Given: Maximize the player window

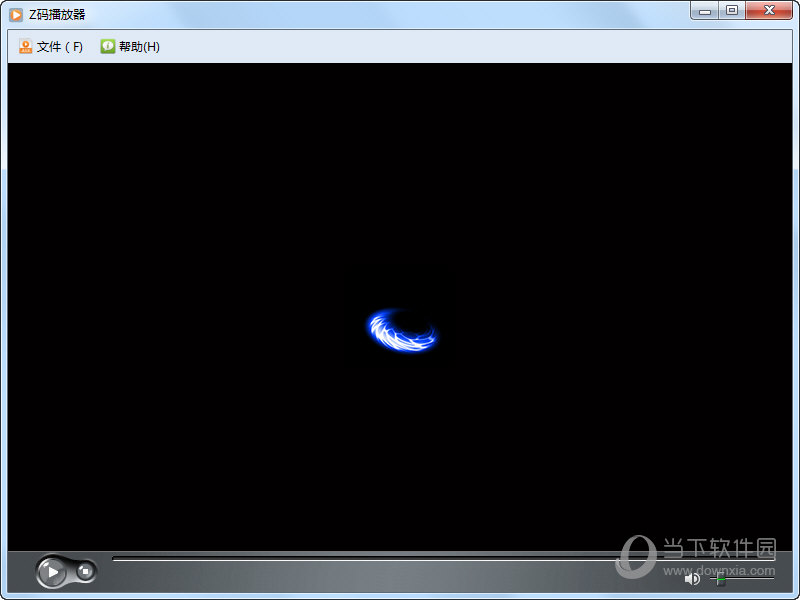Looking at the screenshot, I should coord(732,11).
